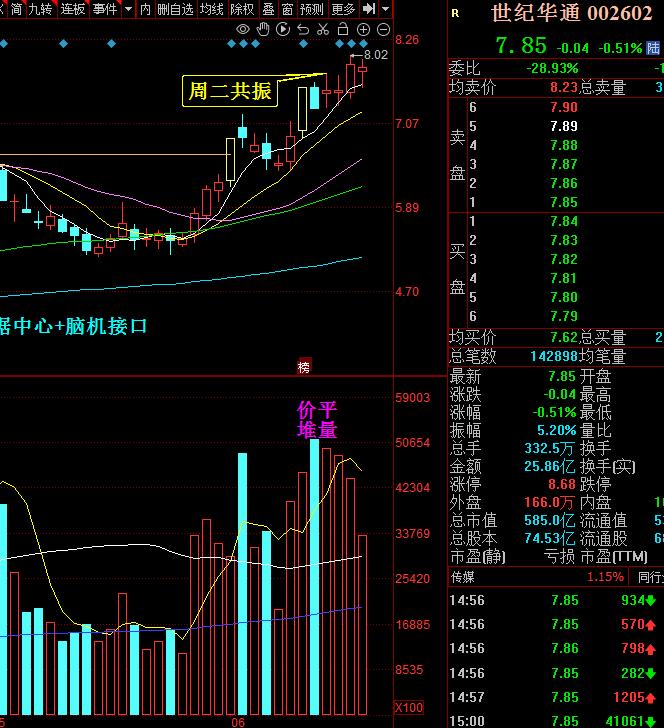The width and height of the screenshot is (664, 728).
Task: Zoom out with the minus circle icon
Action: [x=383, y=30]
